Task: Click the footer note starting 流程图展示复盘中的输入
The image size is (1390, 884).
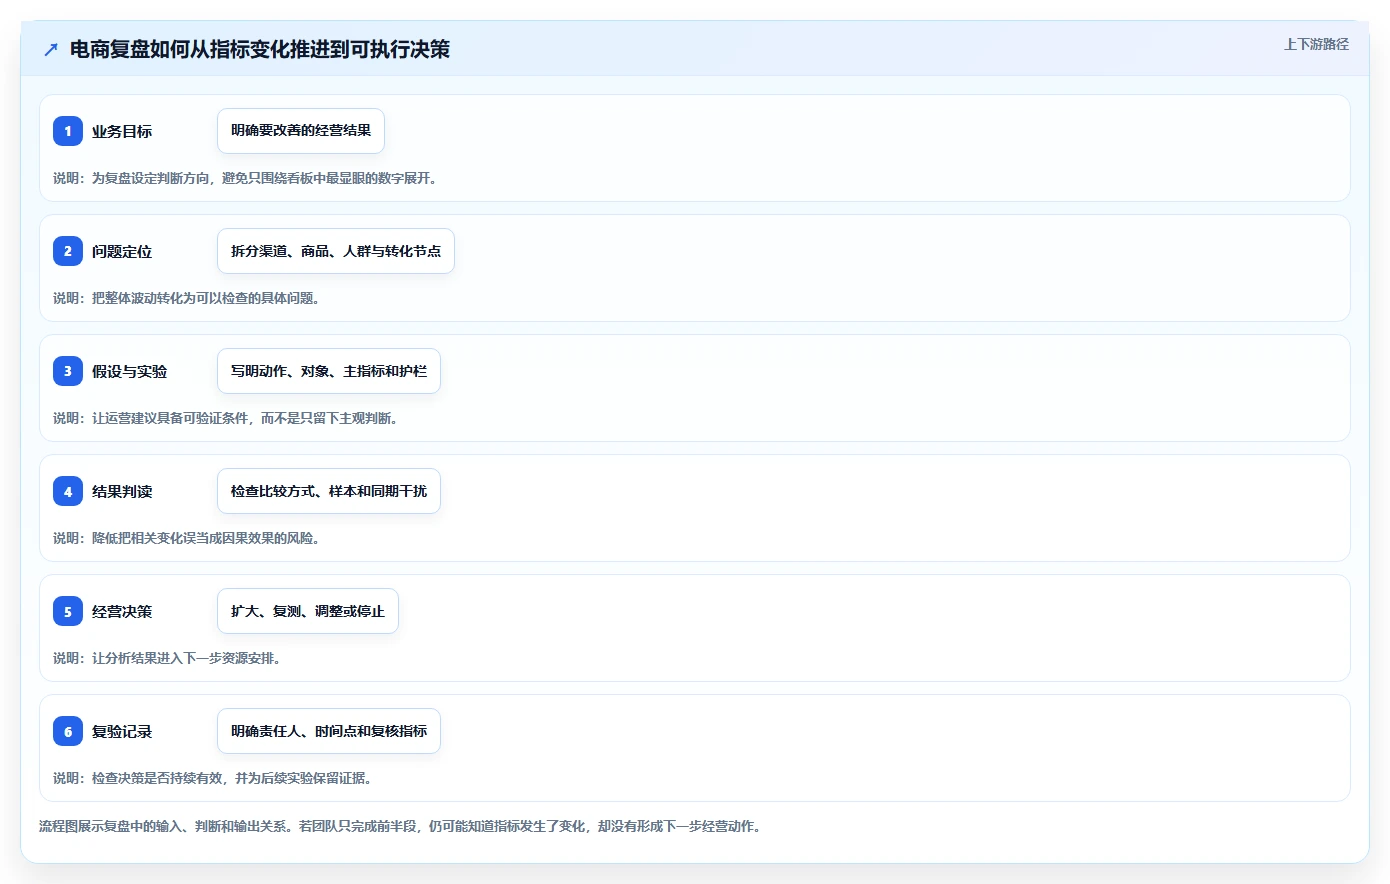Action: click(400, 826)
